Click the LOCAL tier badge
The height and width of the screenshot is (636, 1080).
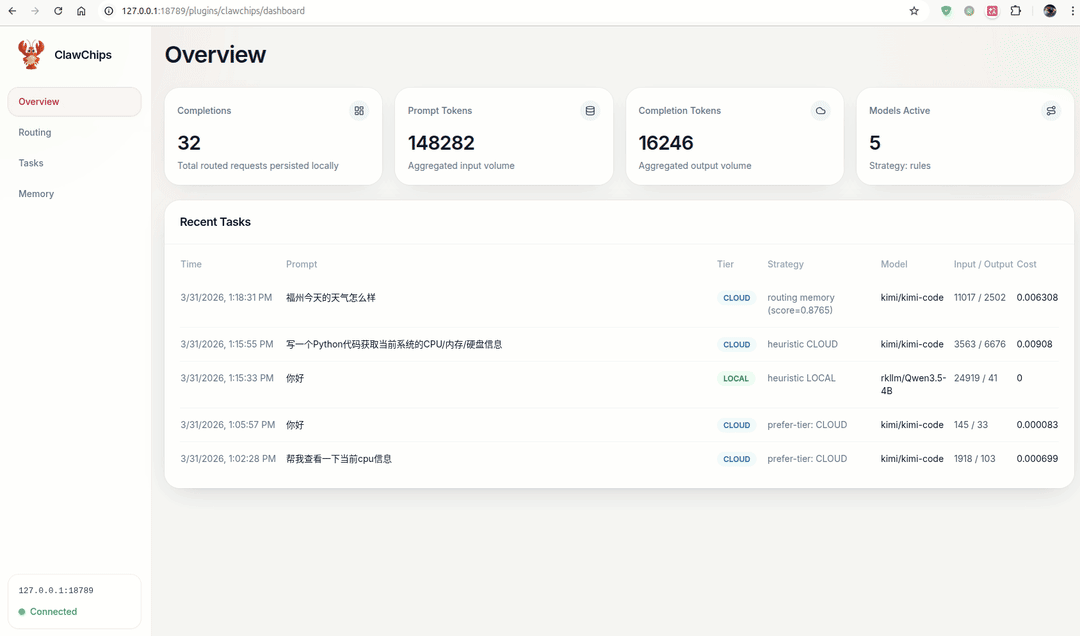coord(736,379)
